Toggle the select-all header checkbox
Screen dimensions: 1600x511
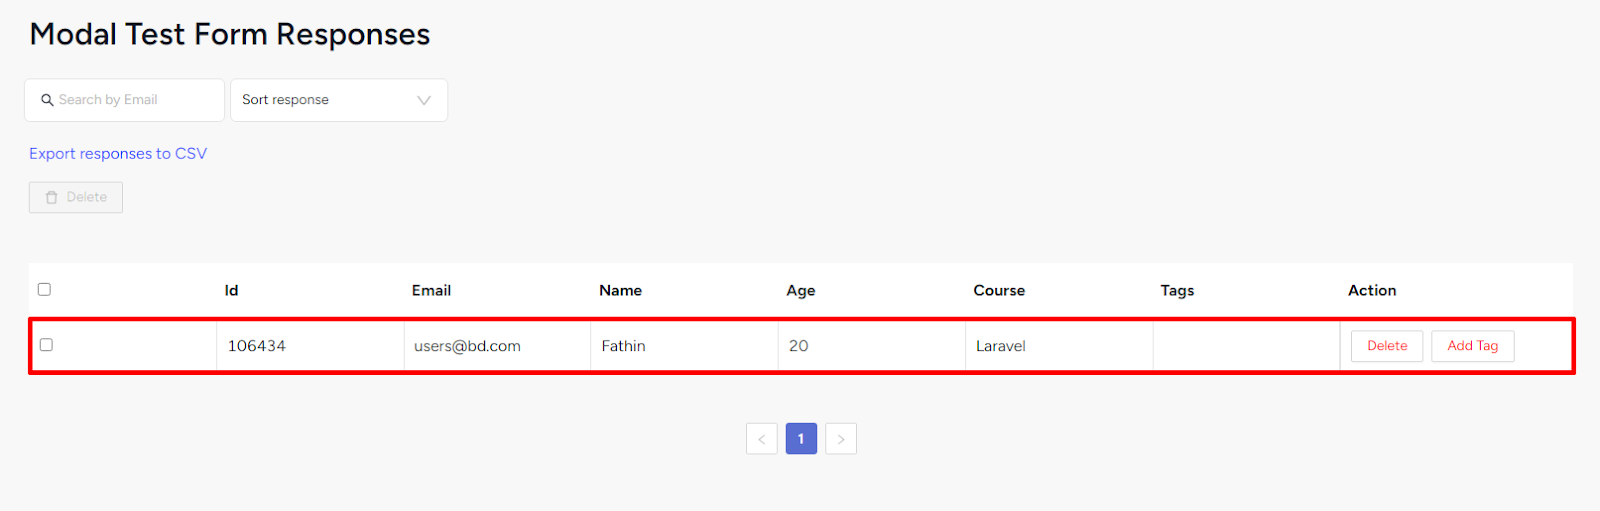(44, 289)
